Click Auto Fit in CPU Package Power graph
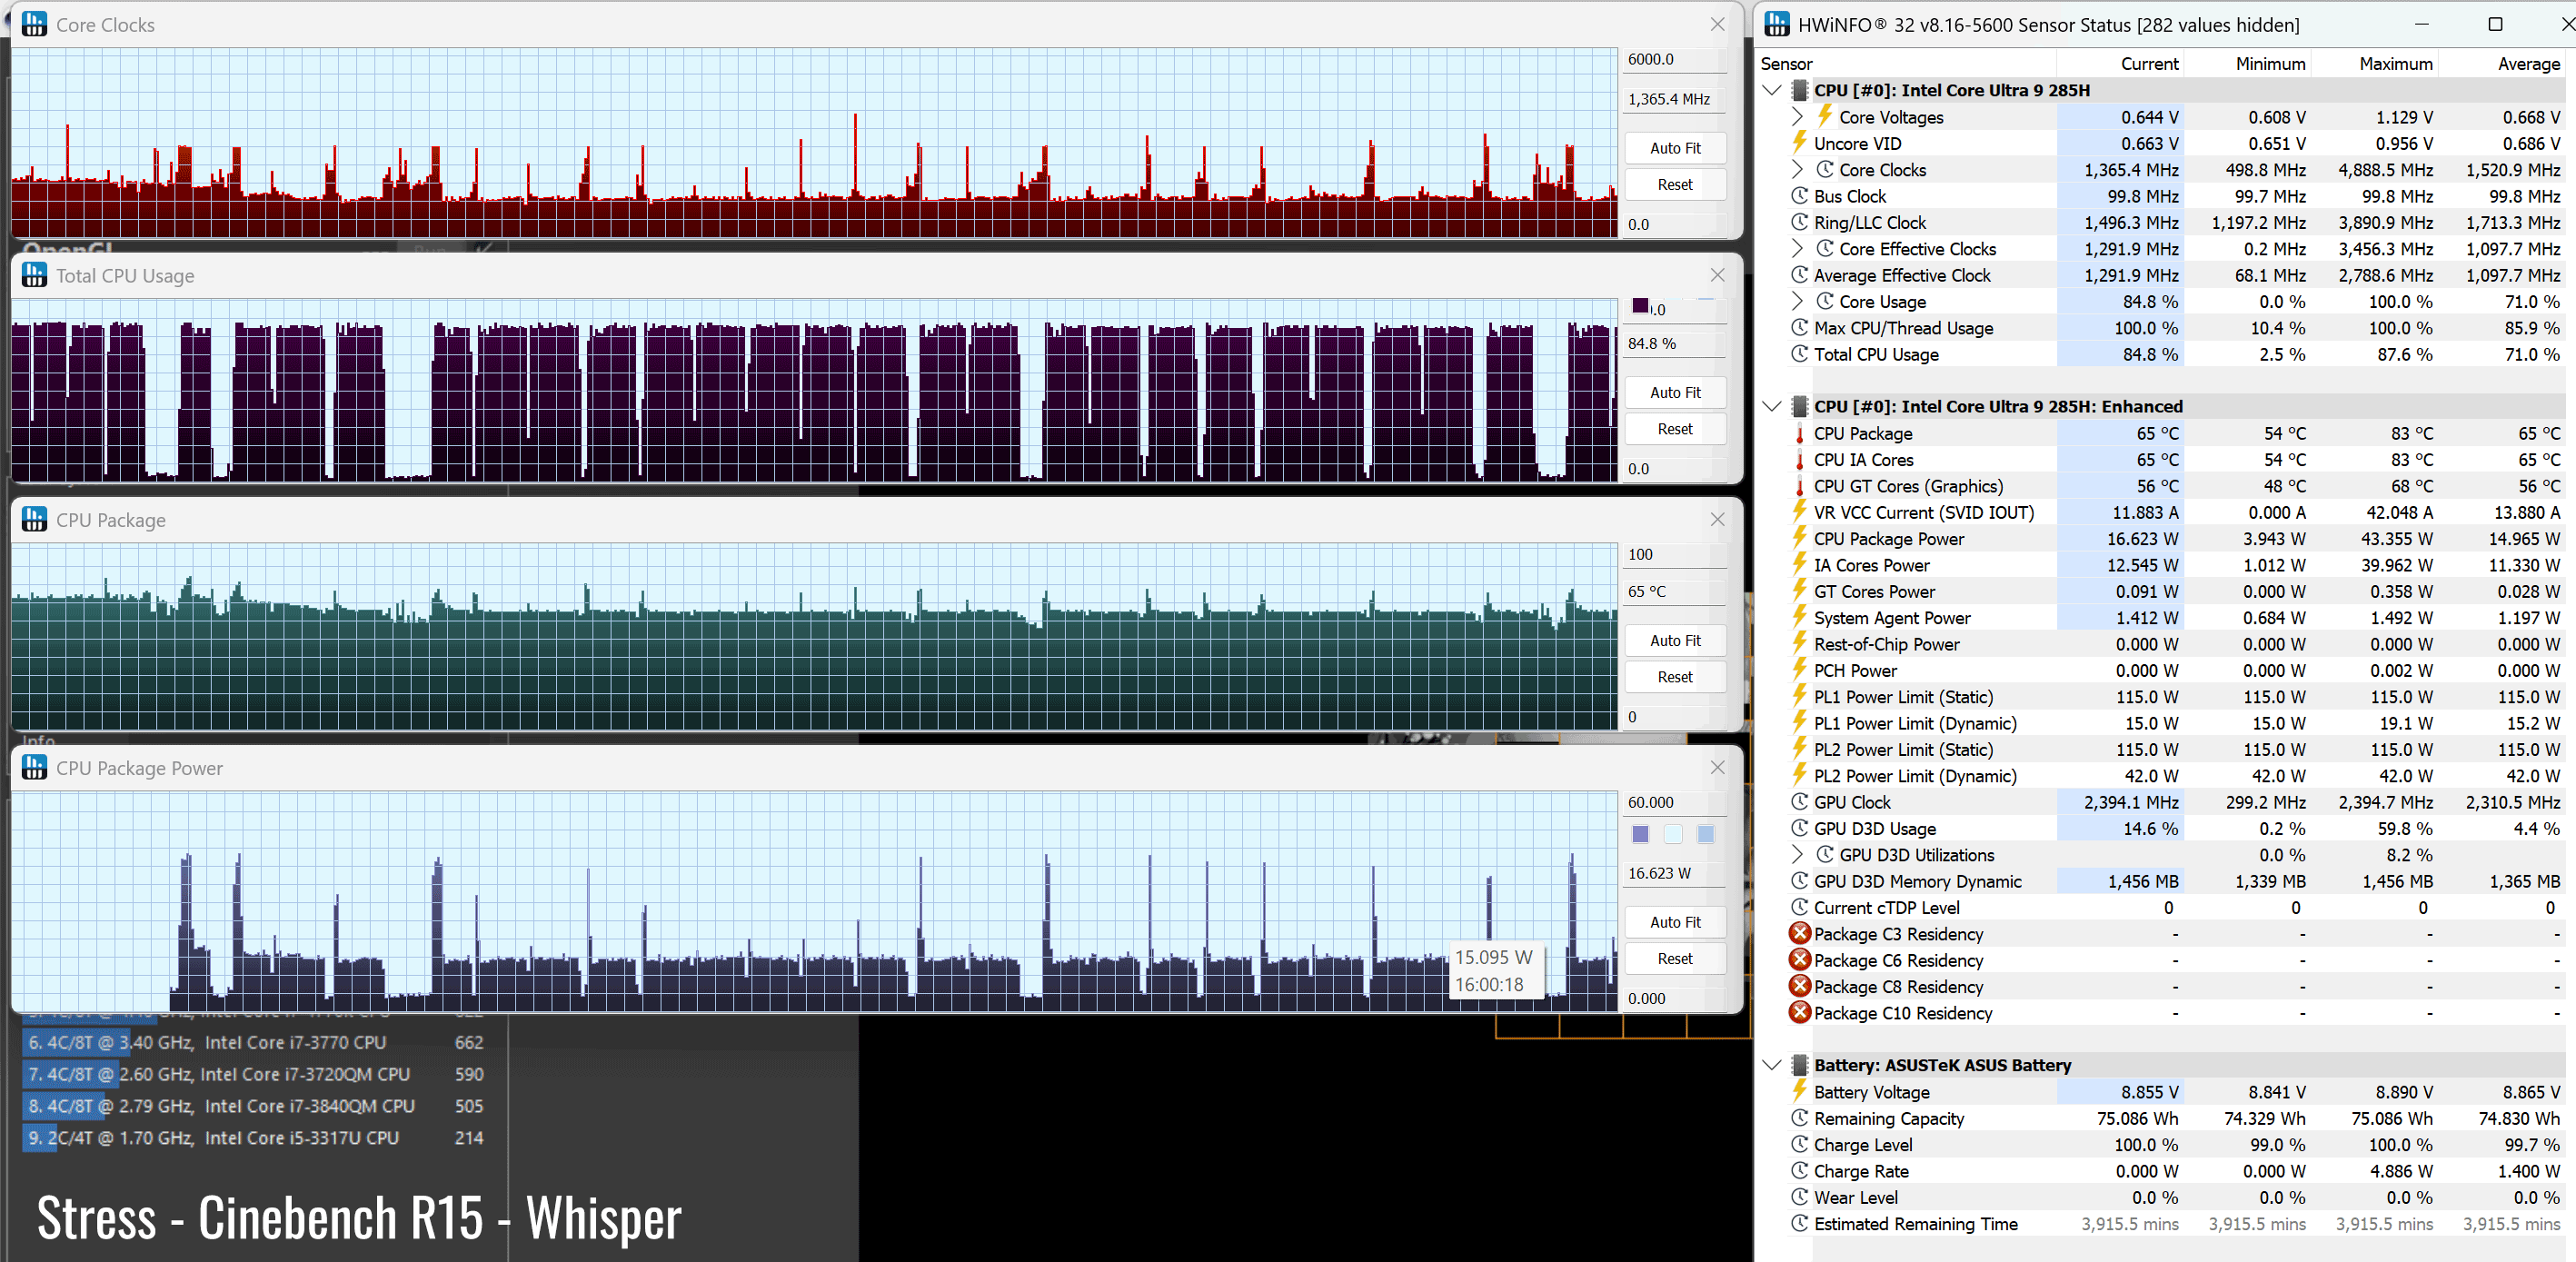 pos(1675,922)
